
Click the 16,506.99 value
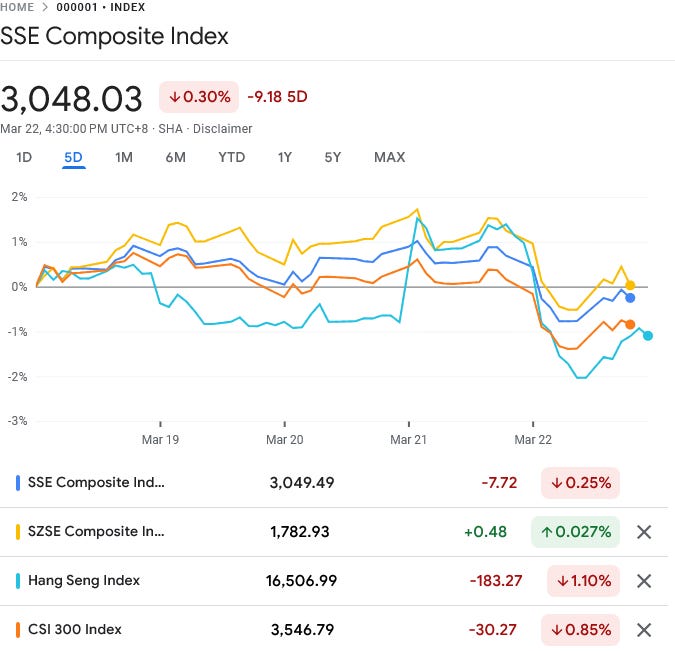(x=301, y=581)
